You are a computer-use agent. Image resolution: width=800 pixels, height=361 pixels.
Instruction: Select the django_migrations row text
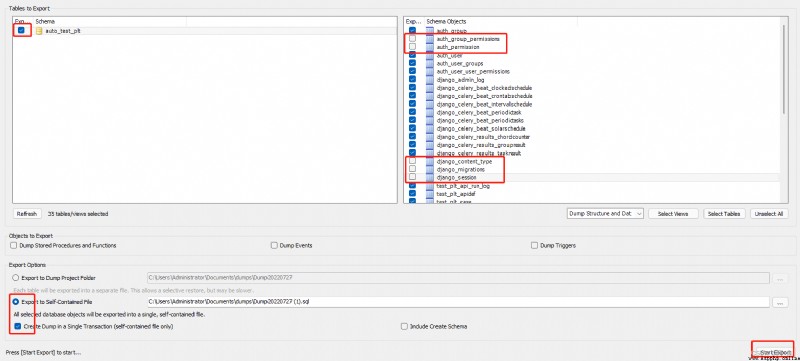pyautogui.click(x=460, y=169)
